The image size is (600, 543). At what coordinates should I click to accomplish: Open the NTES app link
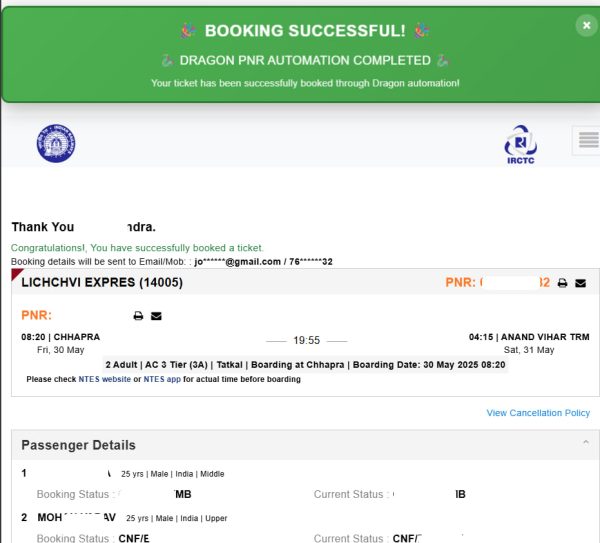[162, 379]
